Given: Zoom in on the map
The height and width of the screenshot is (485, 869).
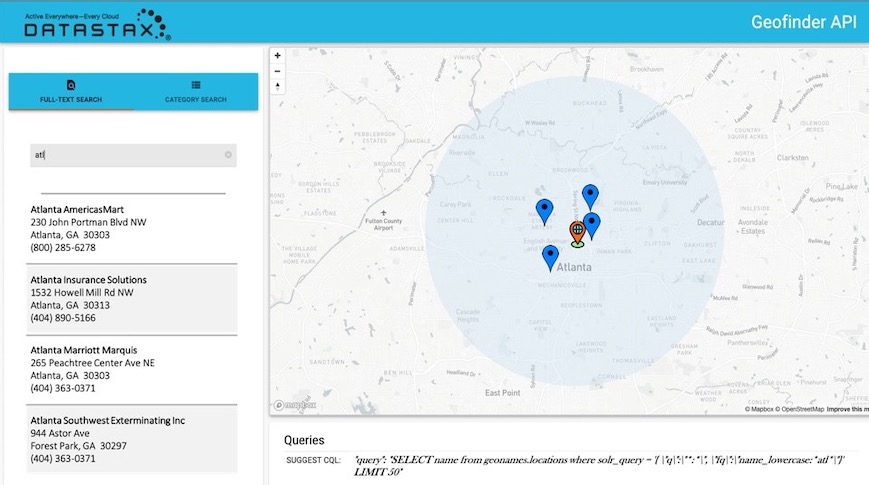Looking at the screenshot, I should [x=278, y=56].
